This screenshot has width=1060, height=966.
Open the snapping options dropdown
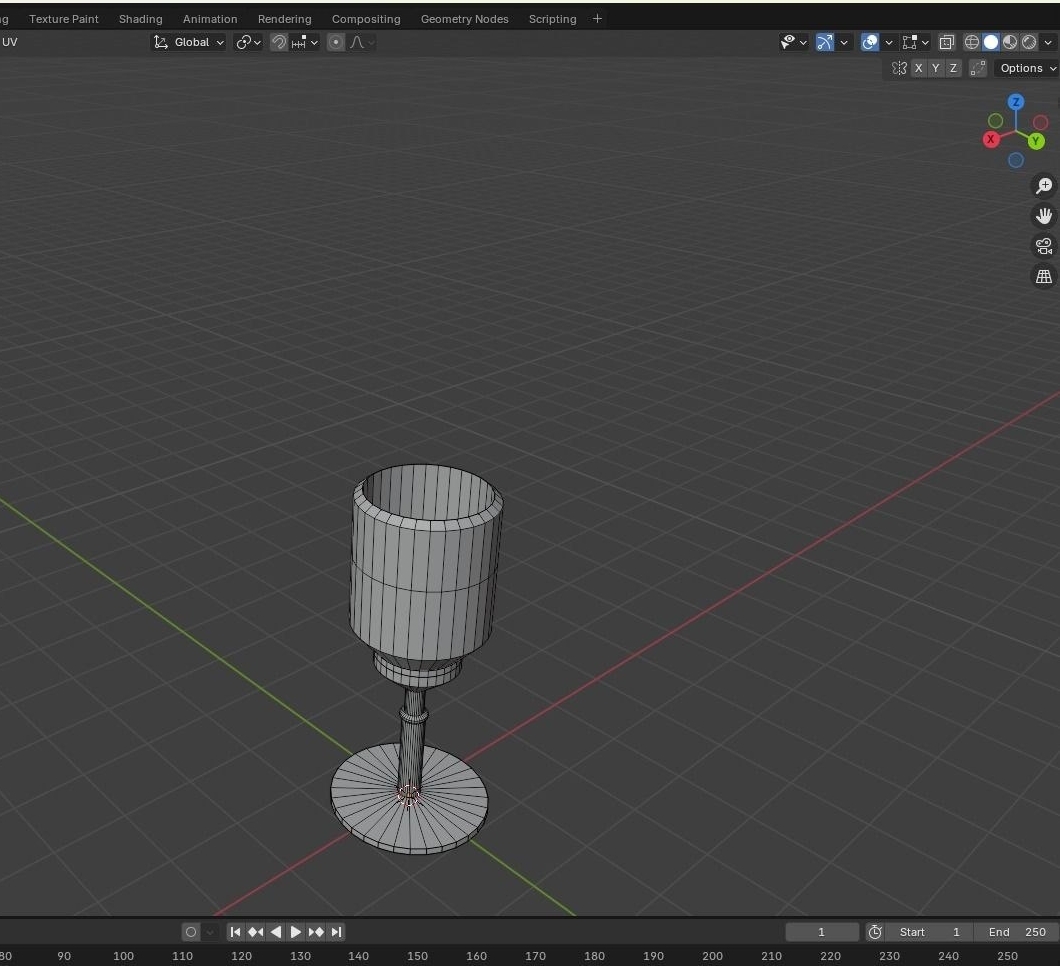coord(305,42)
